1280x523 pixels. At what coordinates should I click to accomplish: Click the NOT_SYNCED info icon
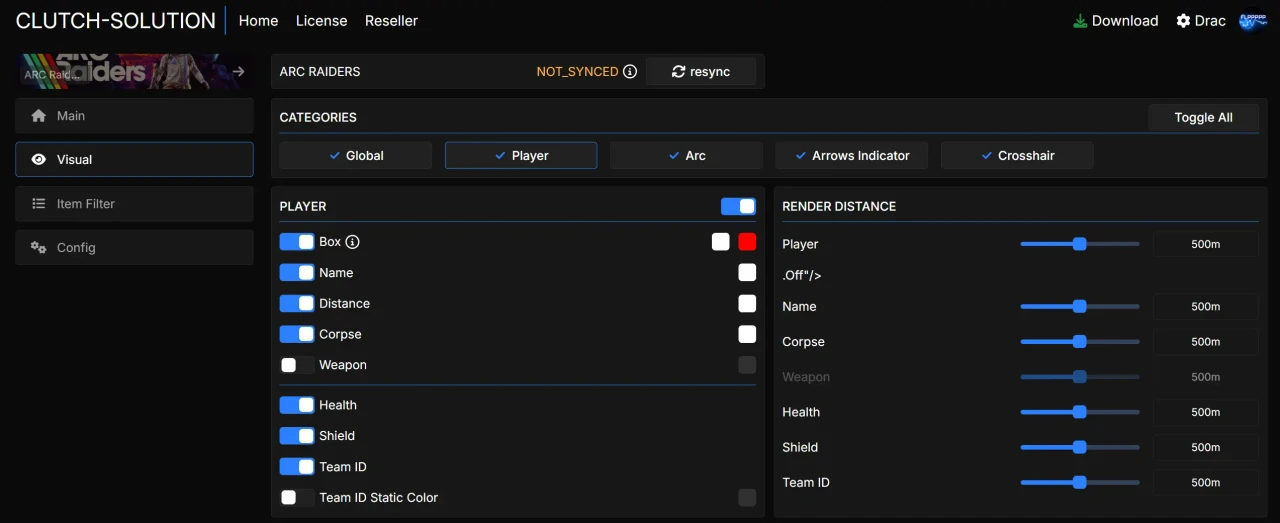pyautogui.click(x=630, y=72)
